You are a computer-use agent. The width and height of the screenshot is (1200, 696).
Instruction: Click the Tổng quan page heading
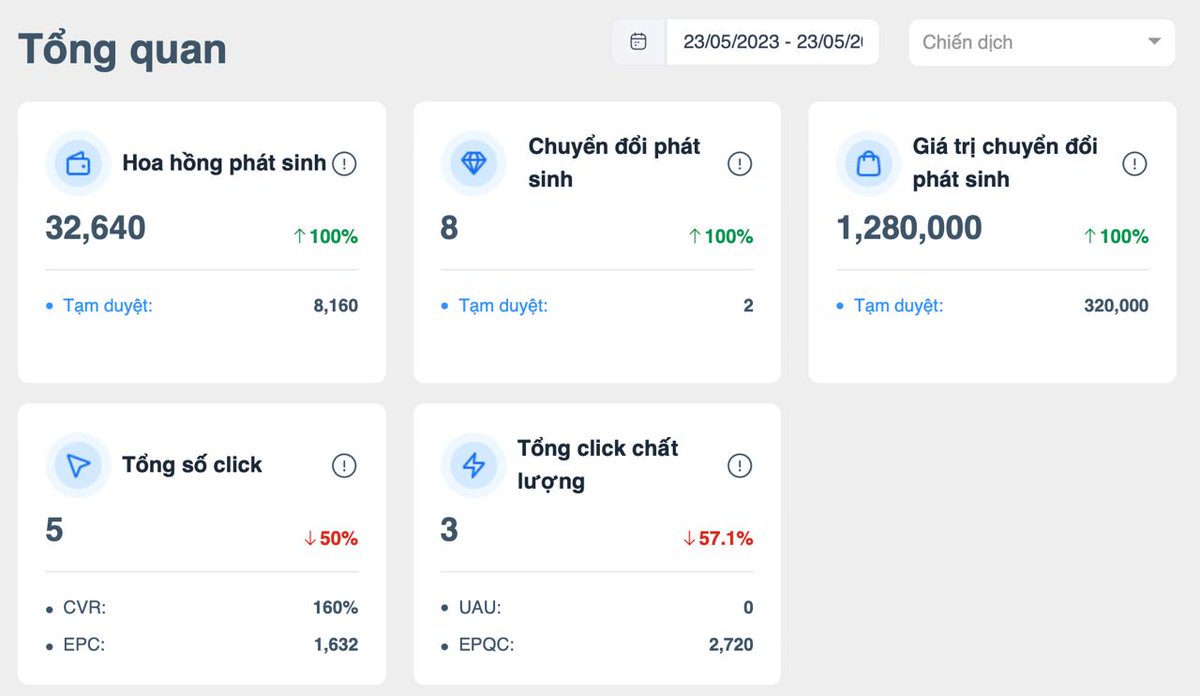click(122, 48)
